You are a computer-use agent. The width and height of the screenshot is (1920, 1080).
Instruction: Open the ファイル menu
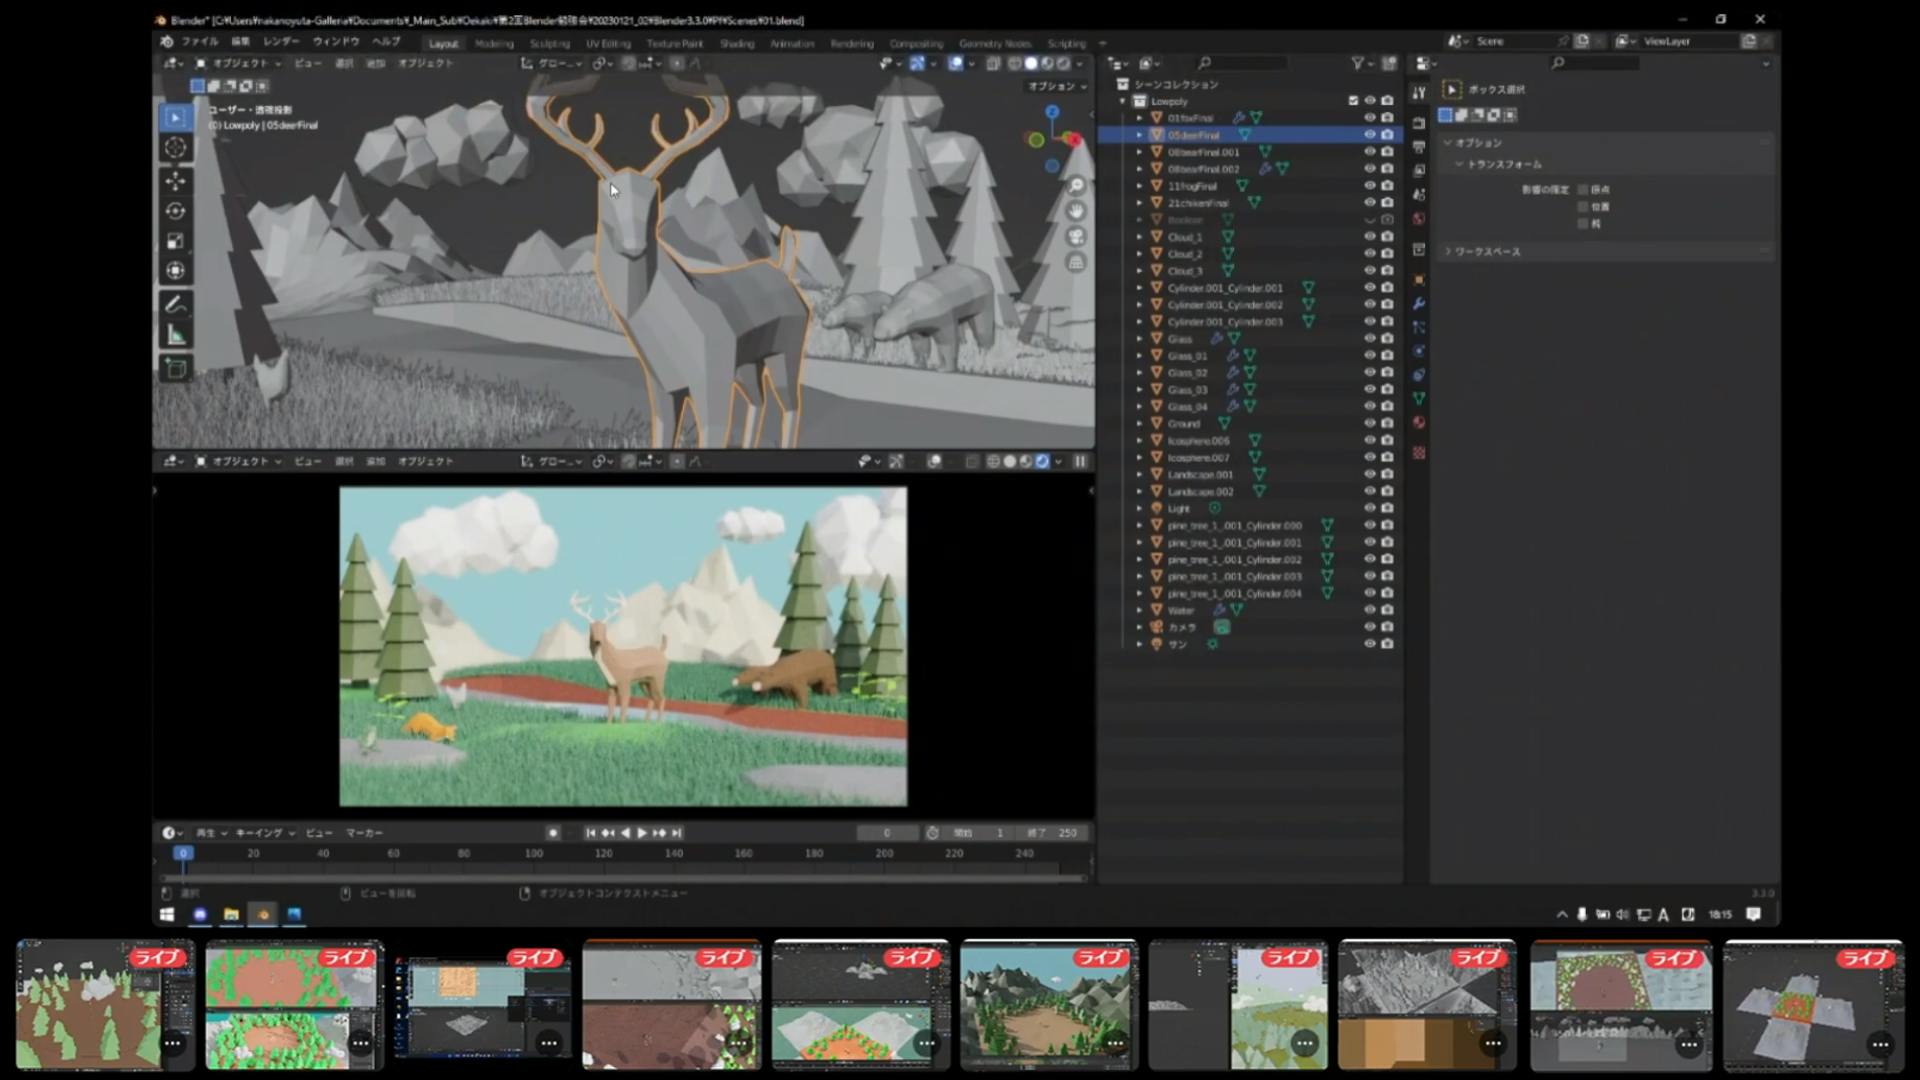pos(200,42)
